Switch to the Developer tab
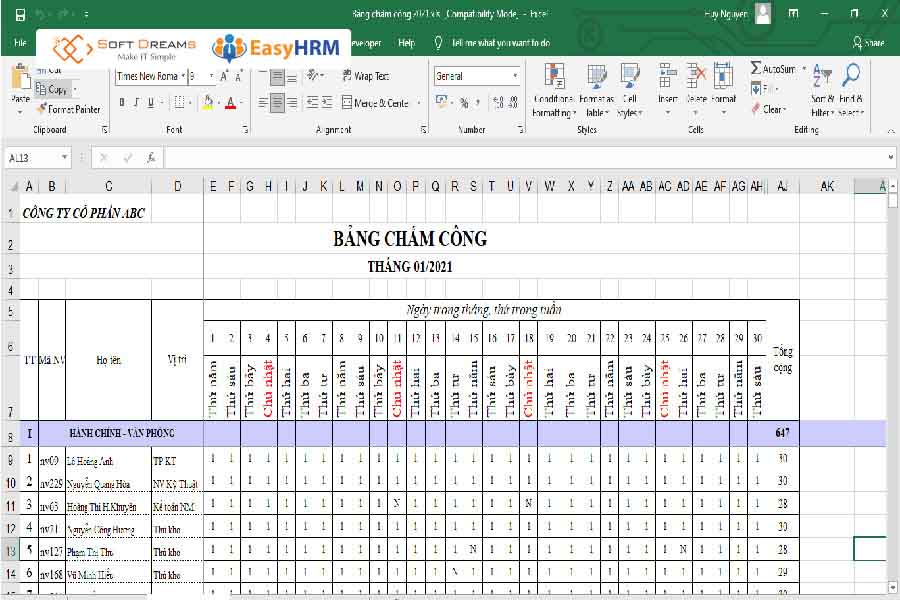 [365, 44]
